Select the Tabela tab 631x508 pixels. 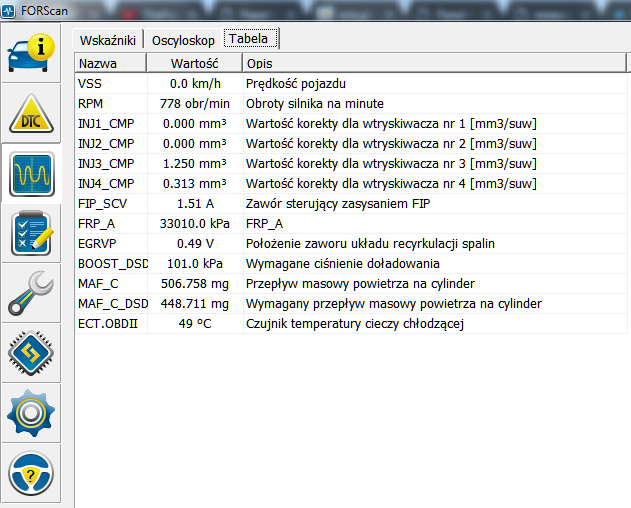pyautogui.click(x=250, y=39)
